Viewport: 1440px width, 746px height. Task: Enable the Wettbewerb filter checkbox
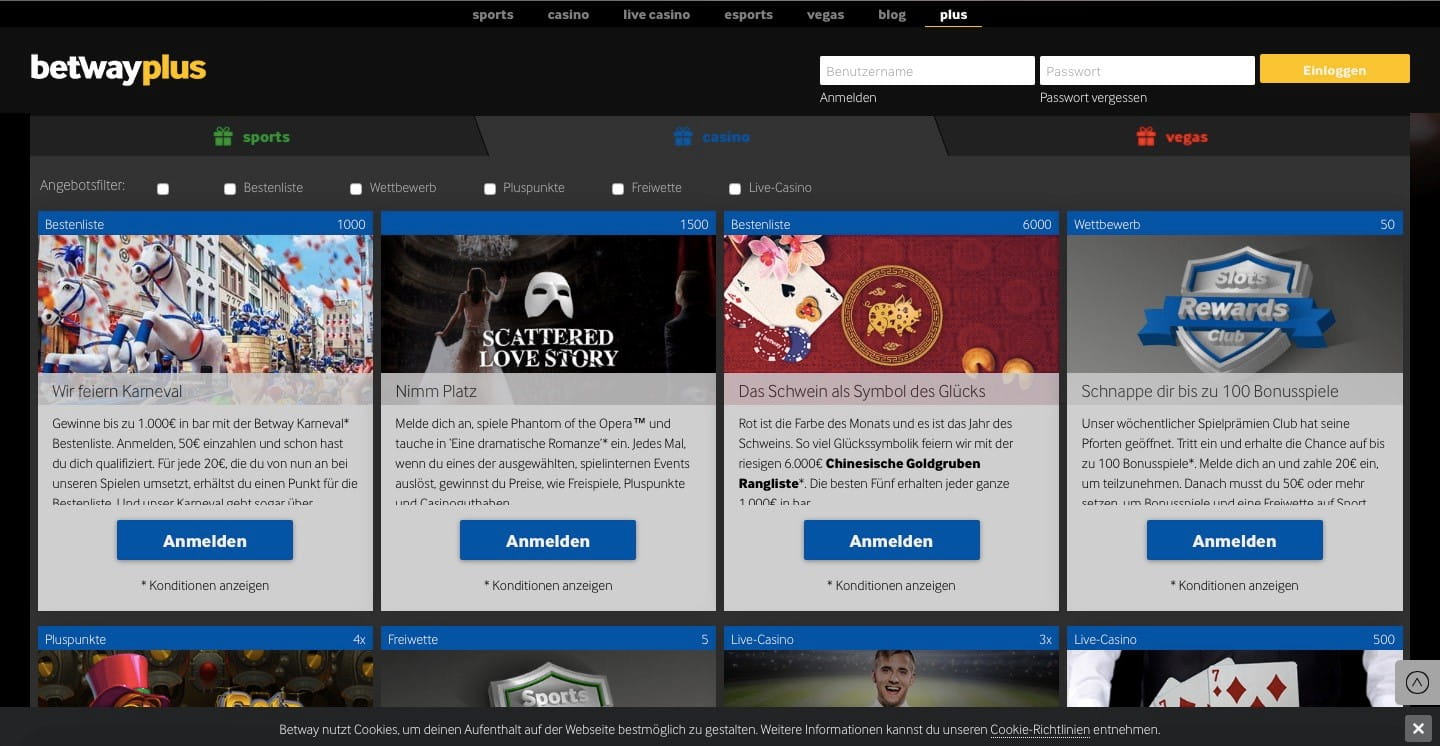[x=356, y=189]
